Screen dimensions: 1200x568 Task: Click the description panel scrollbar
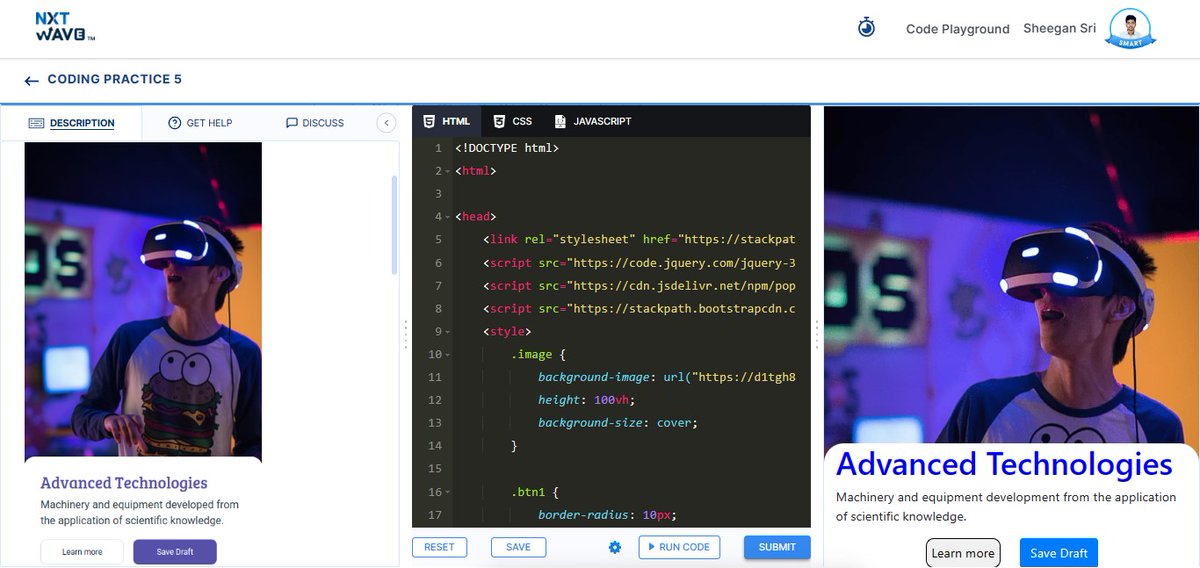(394, 225)
